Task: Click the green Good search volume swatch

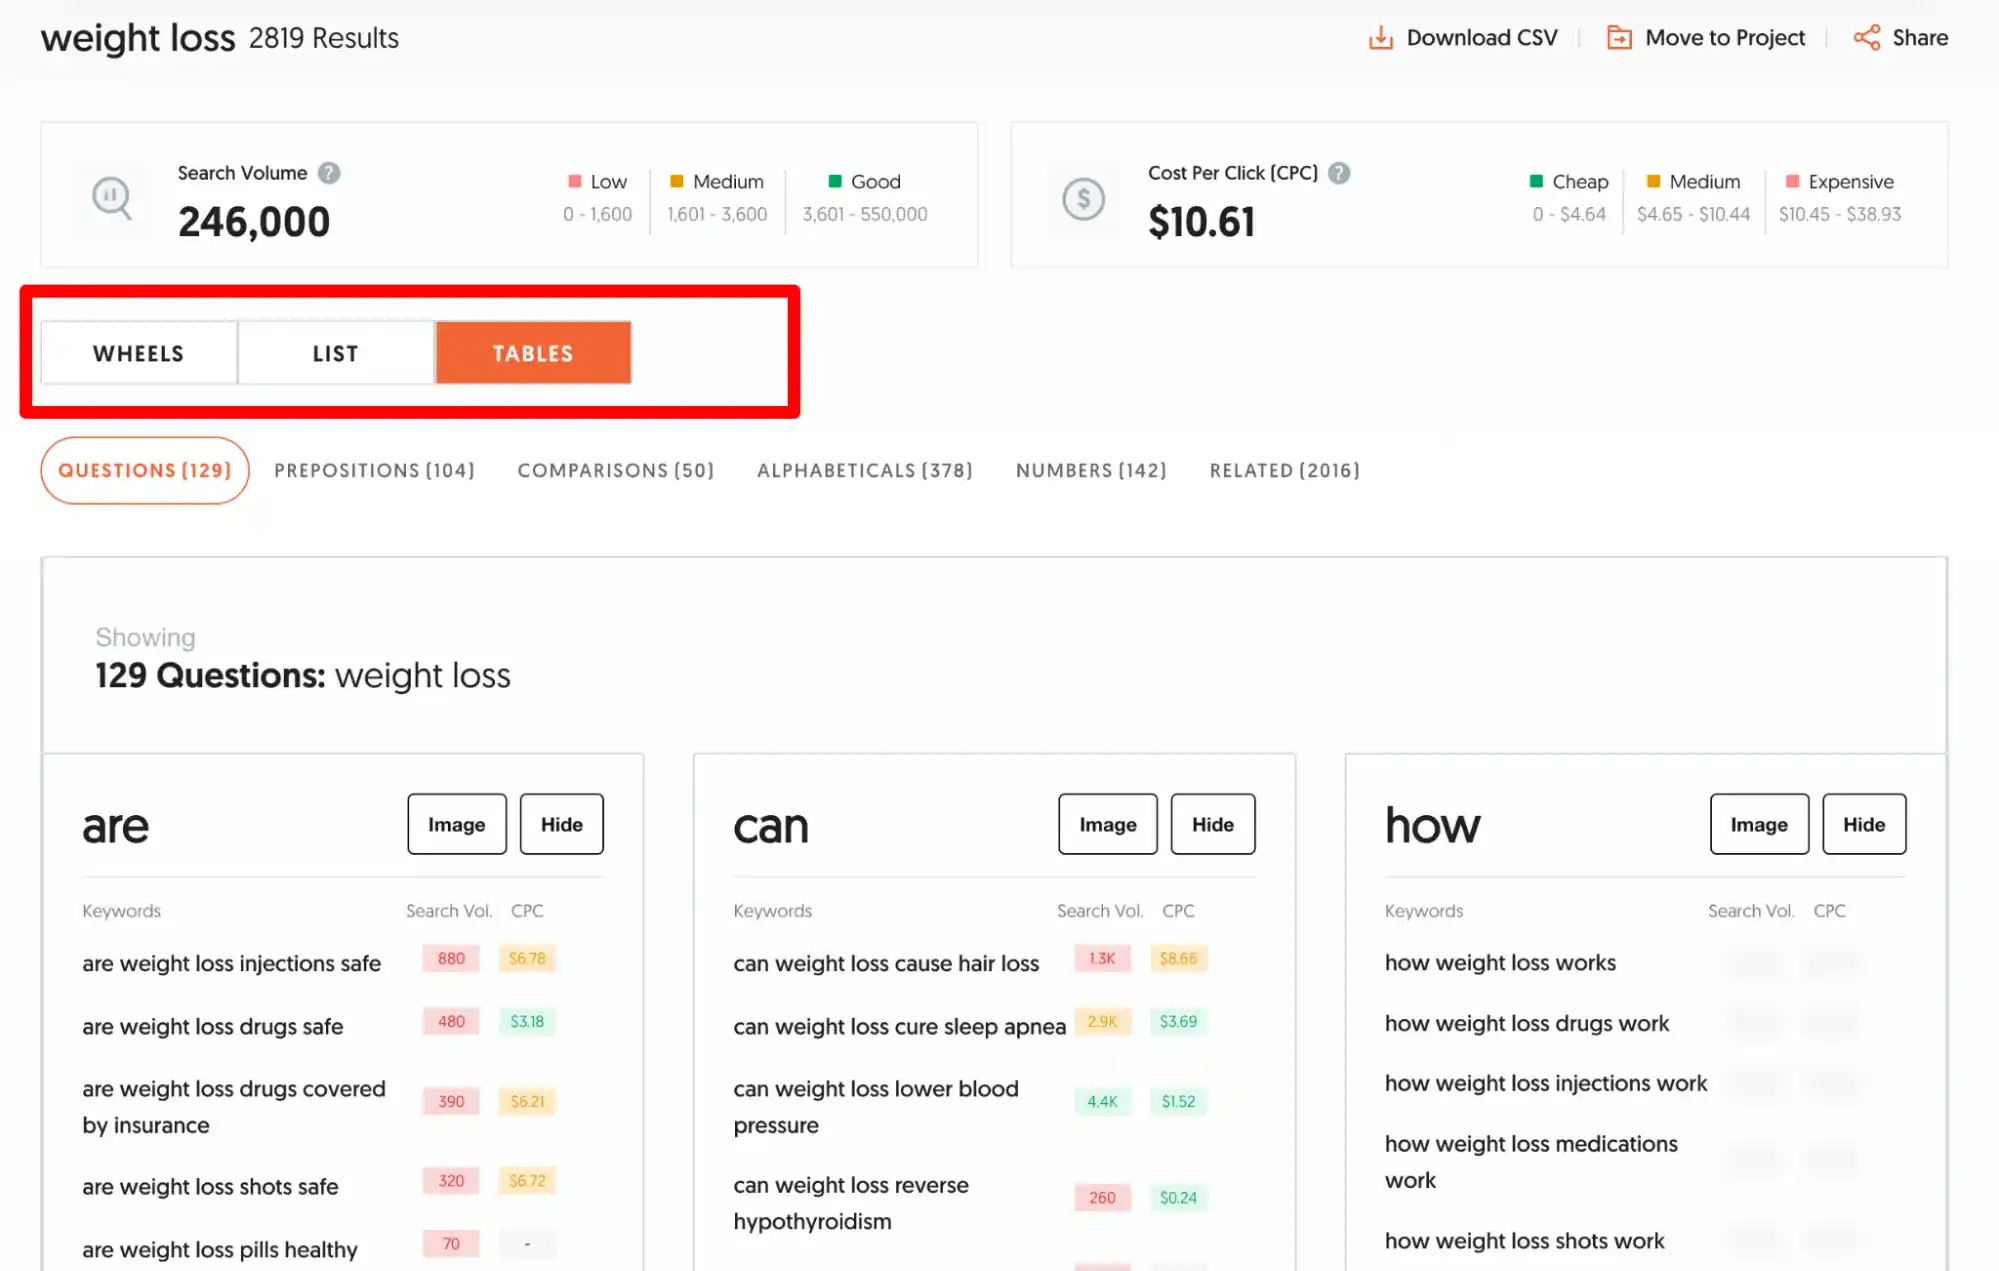Action: 835,181
